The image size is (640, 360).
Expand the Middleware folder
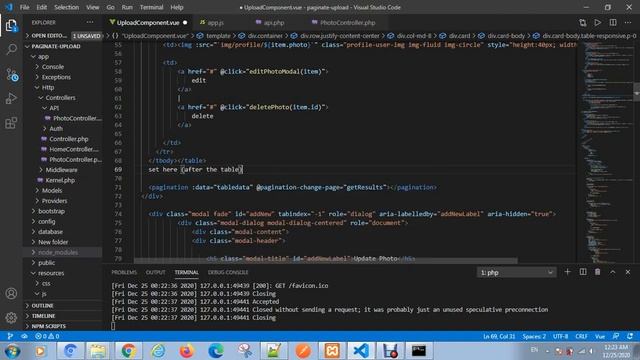click(x=61, y=170)
